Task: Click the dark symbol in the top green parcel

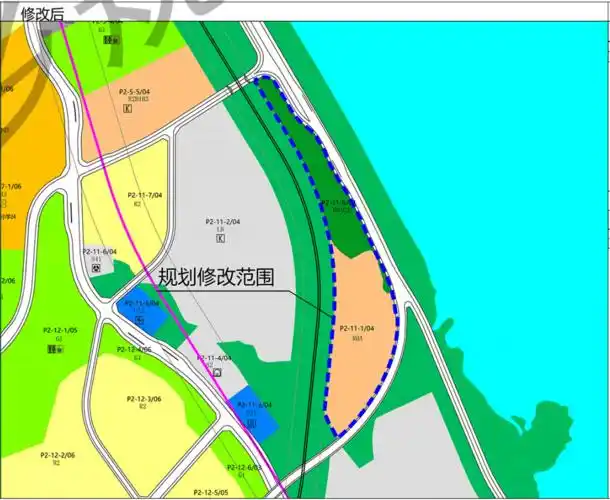Action: point(112,40)
